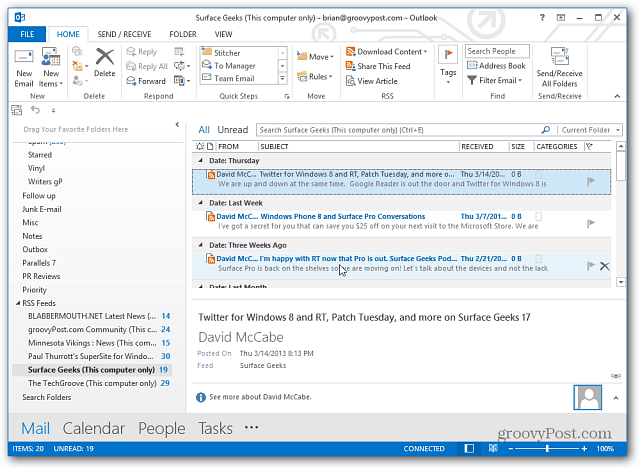Viewport: 640px width, 469px height.
Task: Open Tasks in navigation bar
Action: (x=216, y=428)
